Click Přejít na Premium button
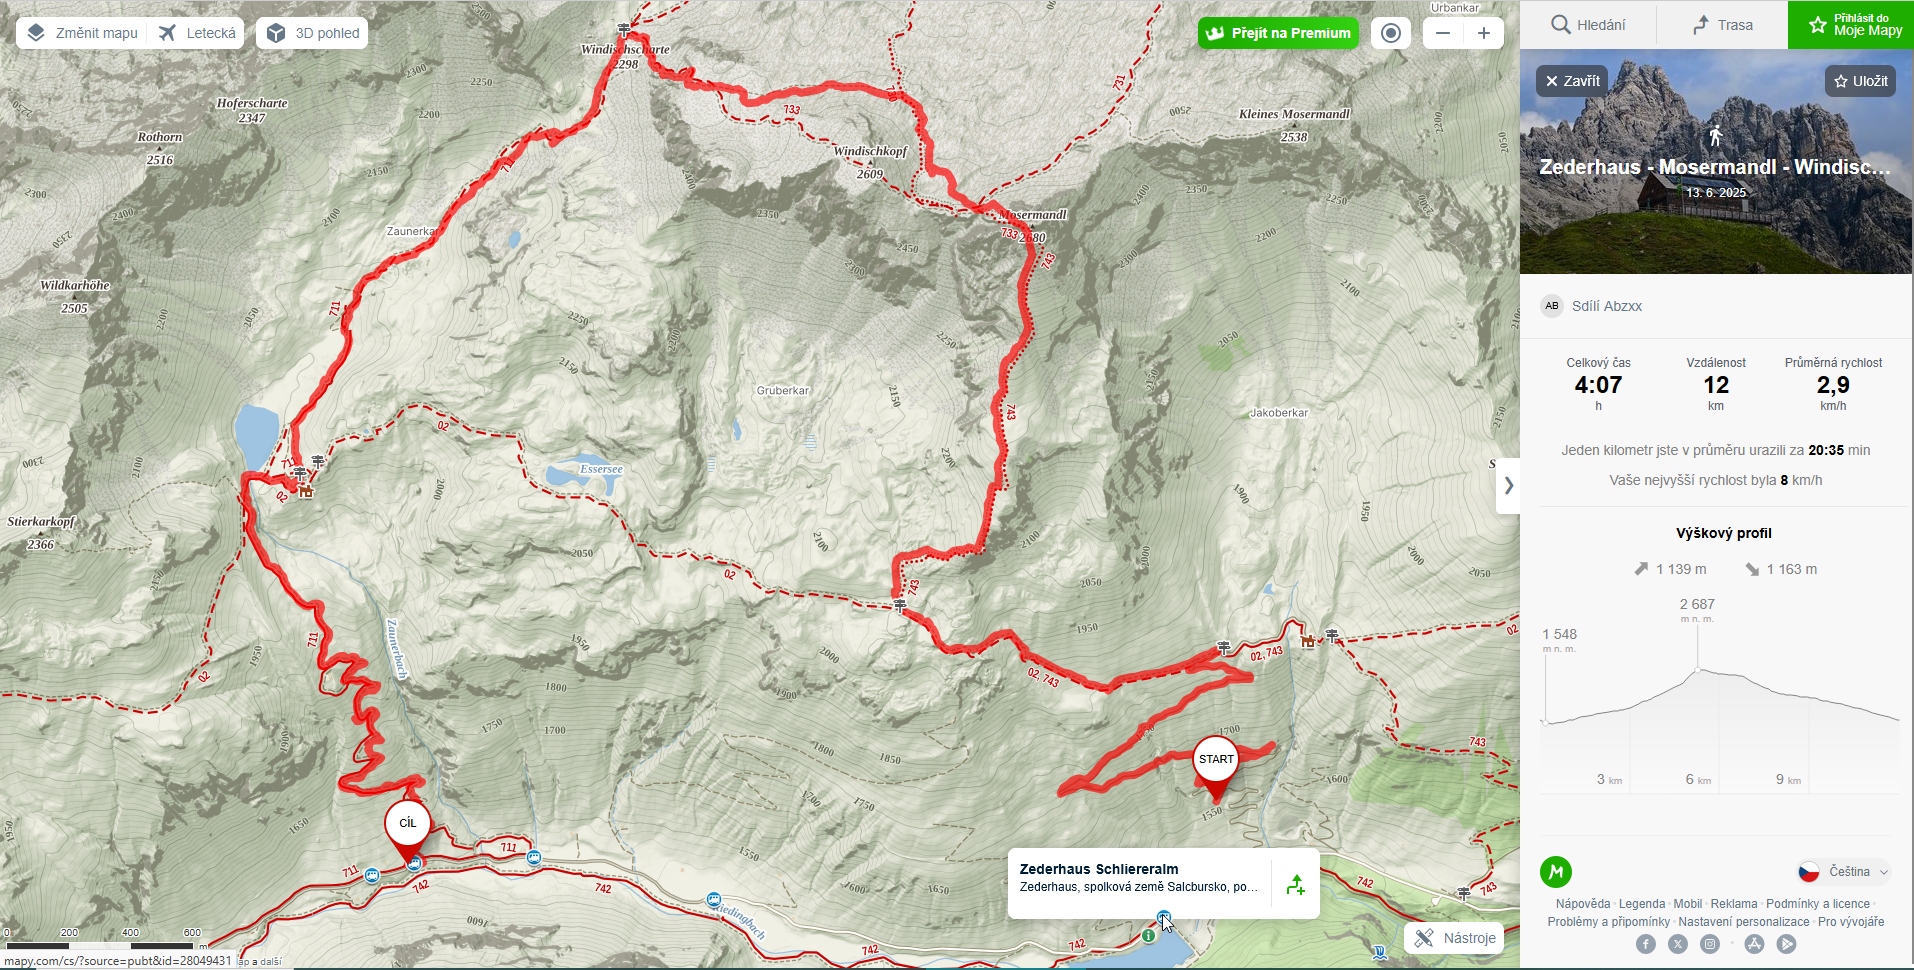 (1278, 33)
